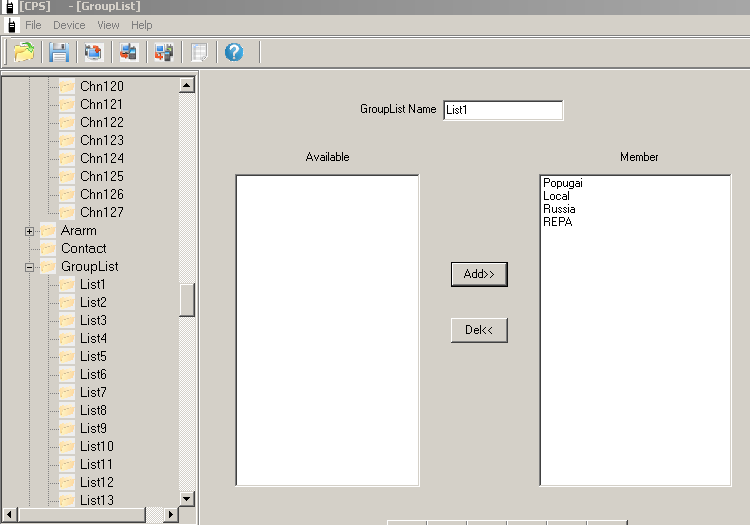The image size is (750, 525).
Task: Select the Contact item in the tree
Action: (x=83, y=249)
